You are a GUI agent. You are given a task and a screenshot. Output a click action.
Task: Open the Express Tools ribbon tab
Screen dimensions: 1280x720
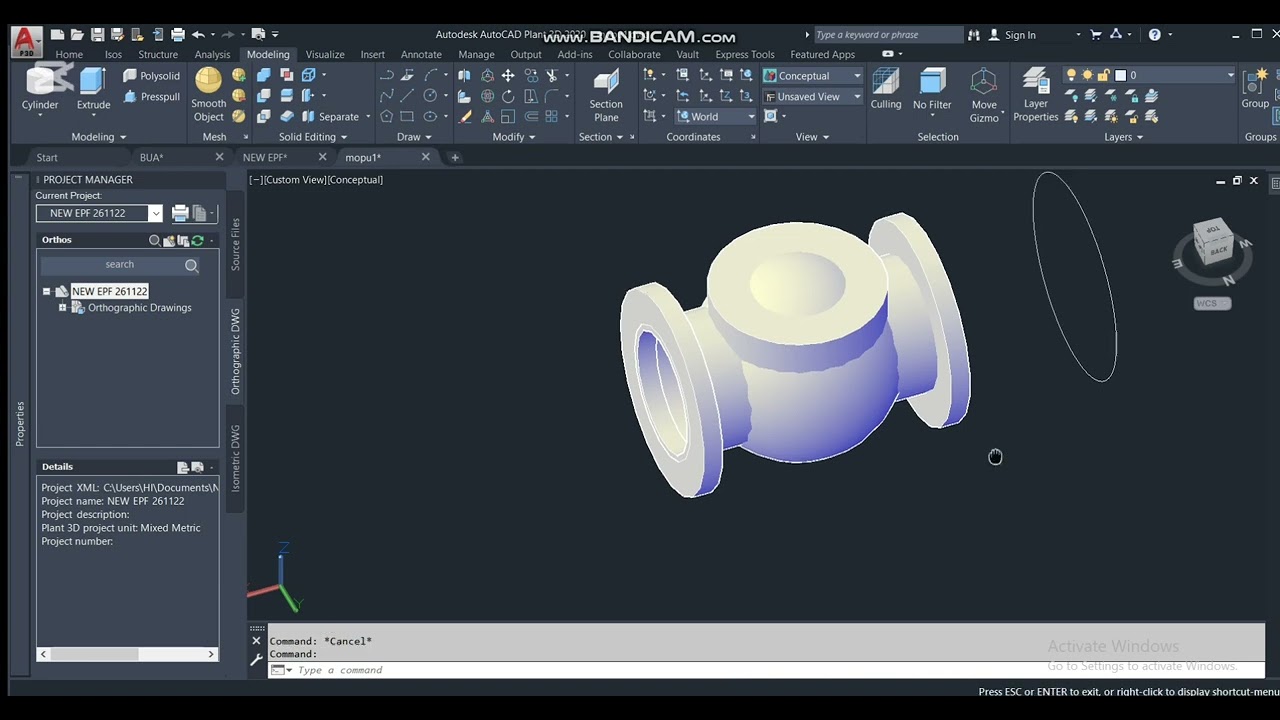point(745,55)
